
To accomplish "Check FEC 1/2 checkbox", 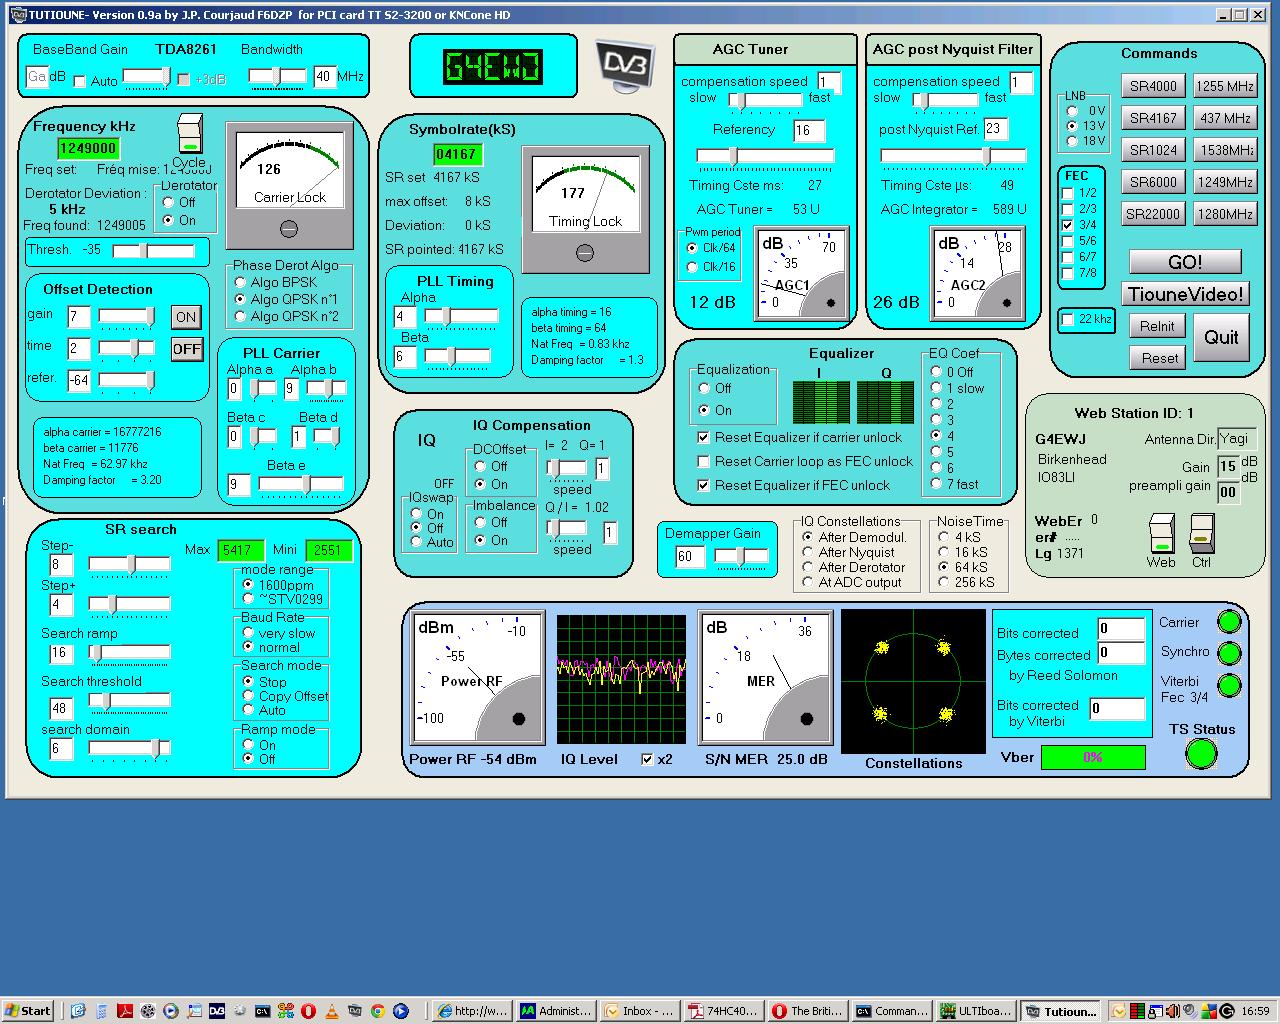I will pos(1067,193).
